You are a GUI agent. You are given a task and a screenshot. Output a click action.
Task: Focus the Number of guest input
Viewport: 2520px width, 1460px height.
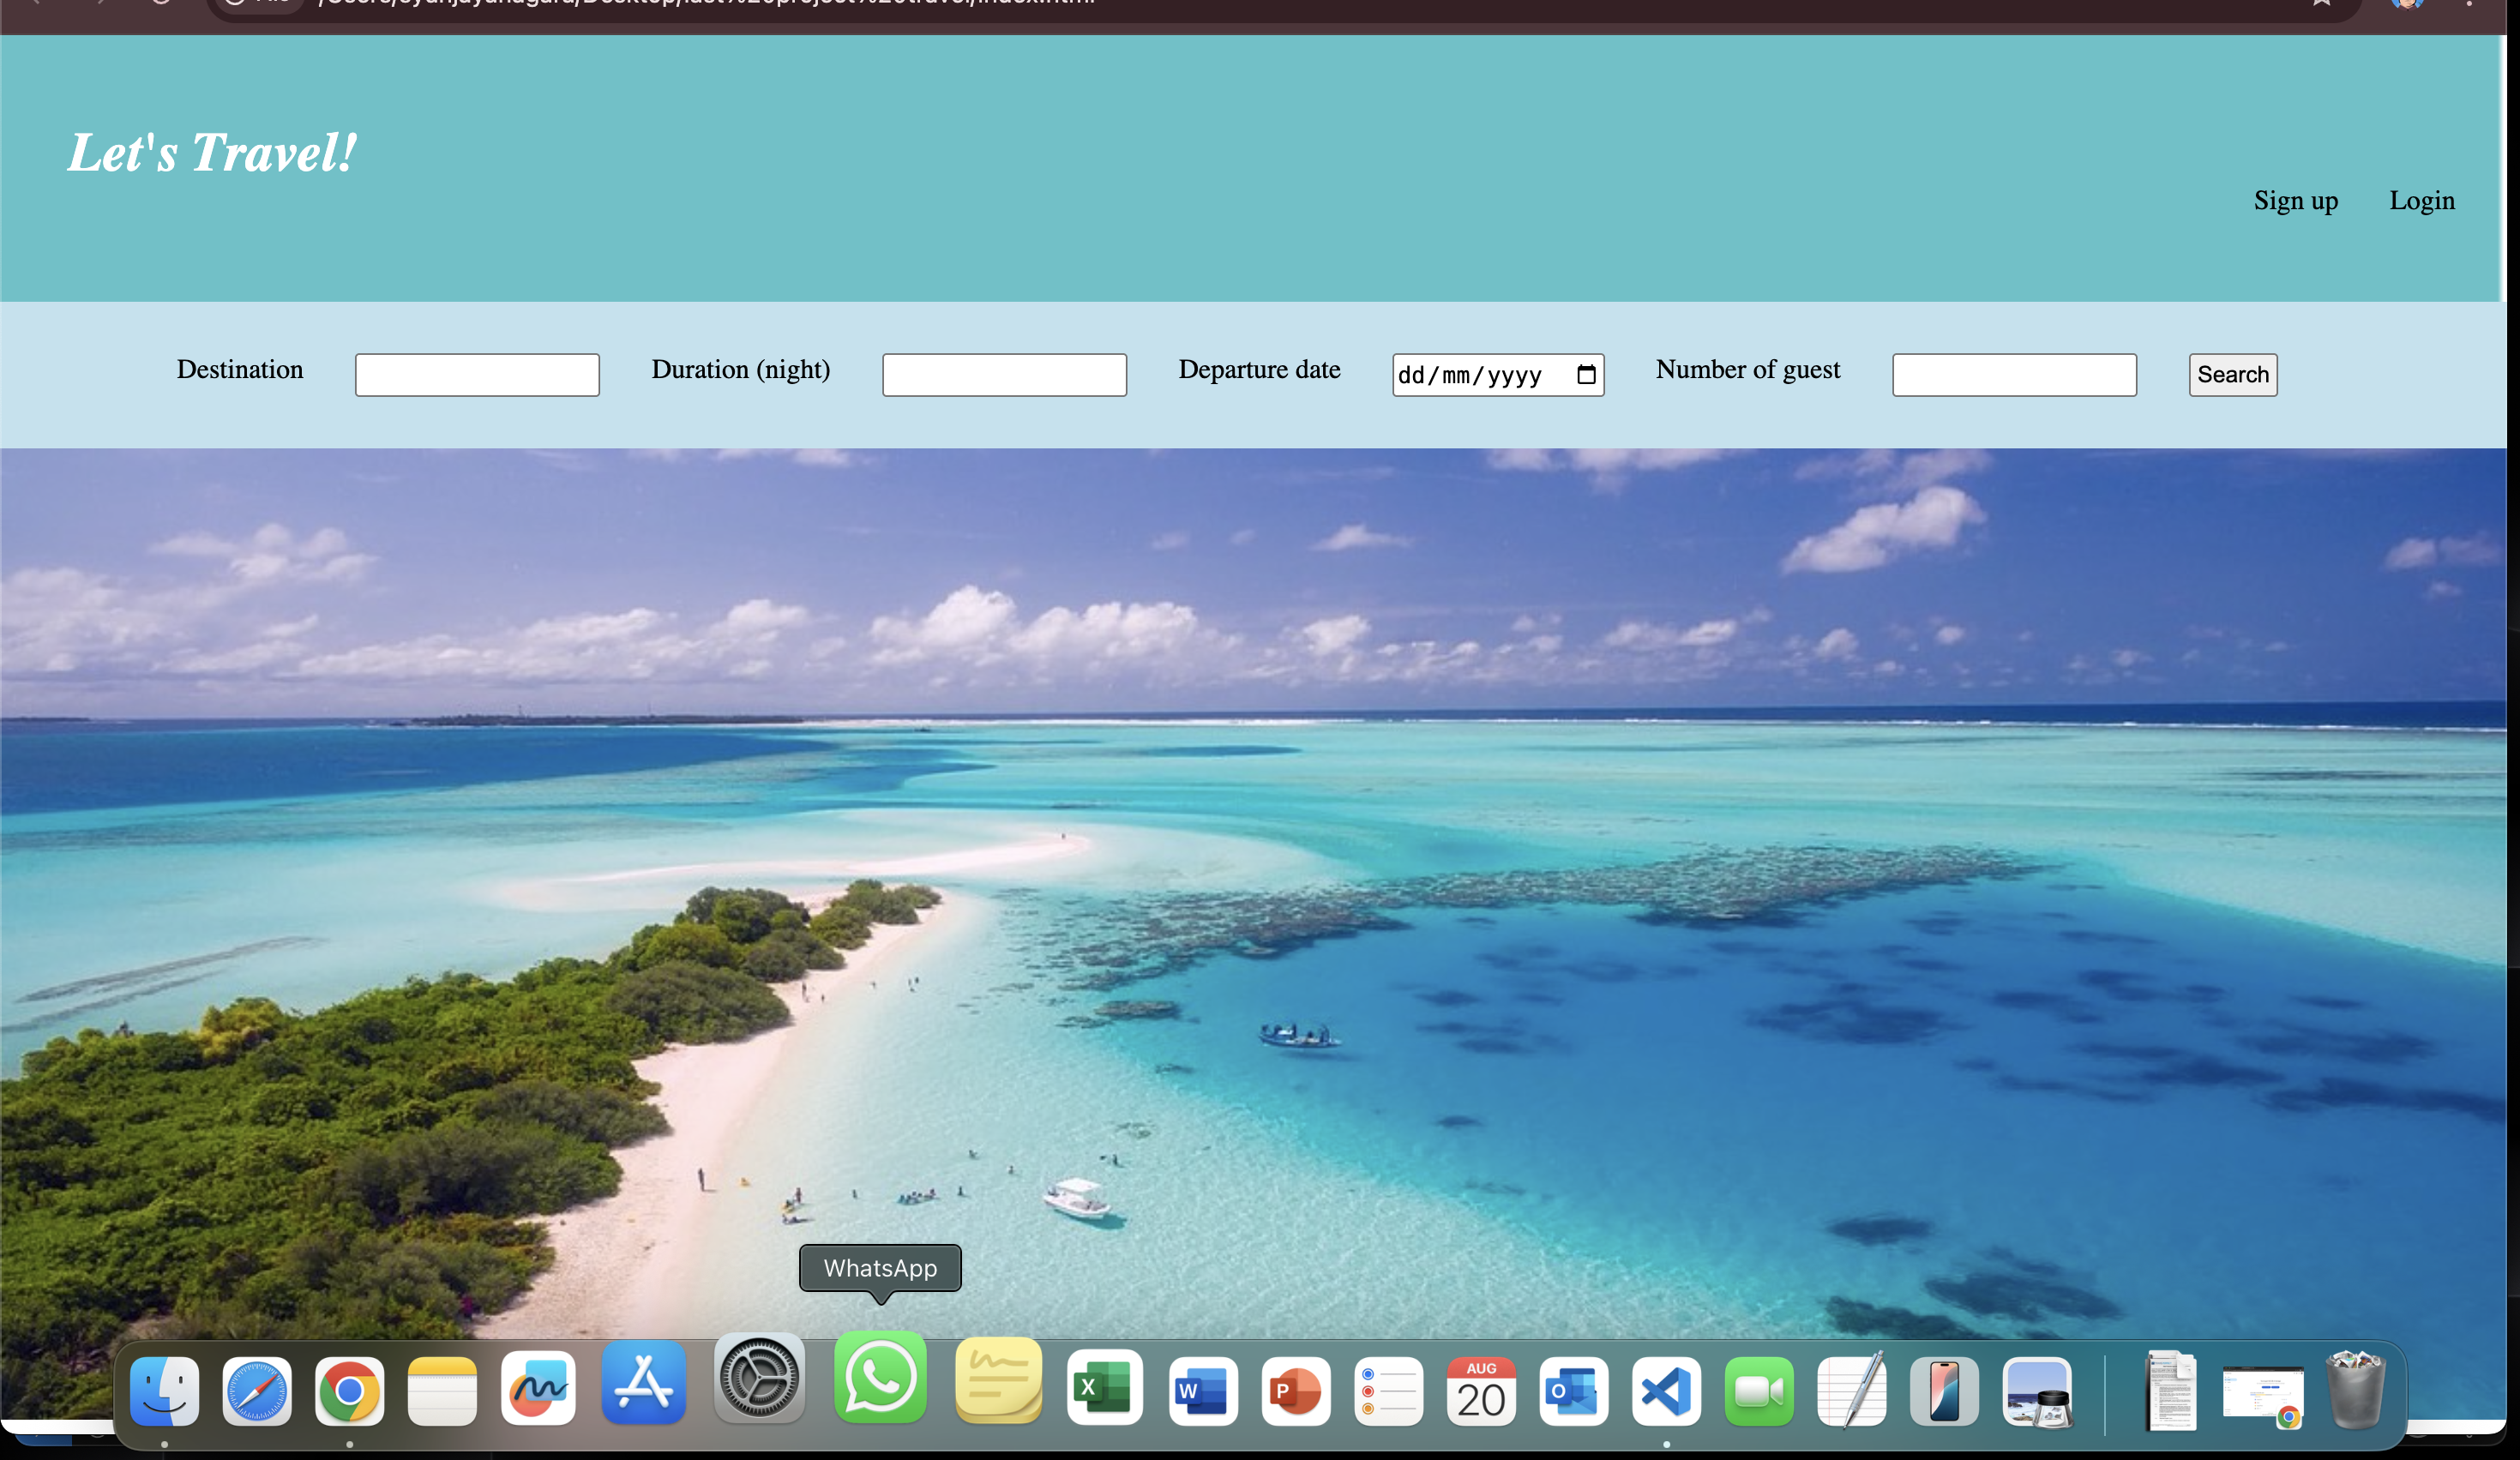[2014, 375]
